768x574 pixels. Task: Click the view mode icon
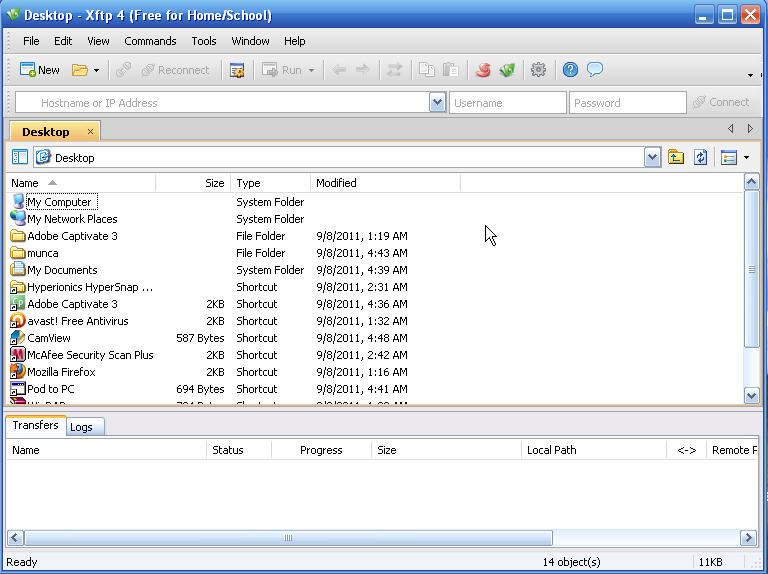[x=729, y=157]
